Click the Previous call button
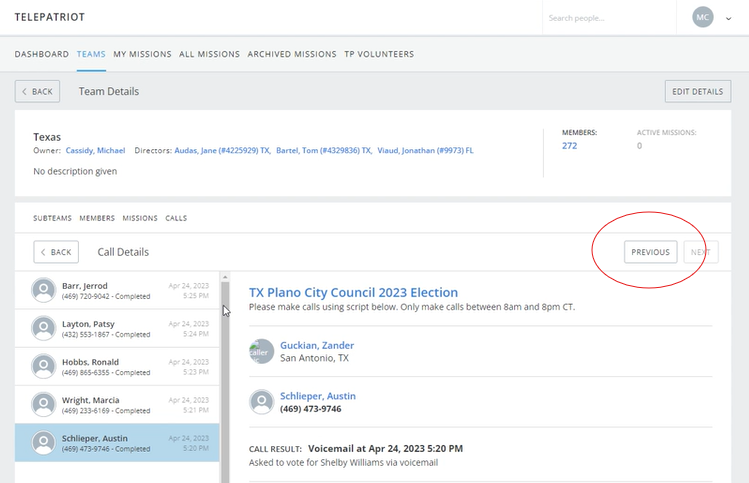749x483 pixels. point(650,252)
